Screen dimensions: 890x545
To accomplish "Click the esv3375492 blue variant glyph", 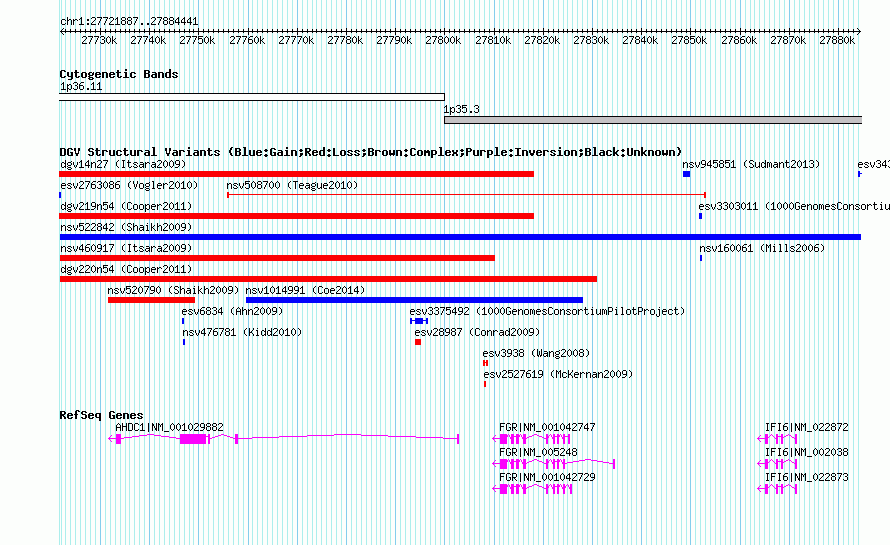I will [x=419, y=321].
